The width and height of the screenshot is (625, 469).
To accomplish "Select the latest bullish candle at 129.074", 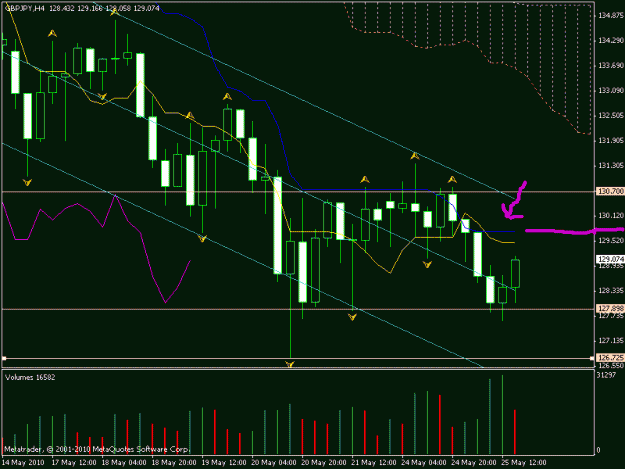I will click(x=515, y=273).
